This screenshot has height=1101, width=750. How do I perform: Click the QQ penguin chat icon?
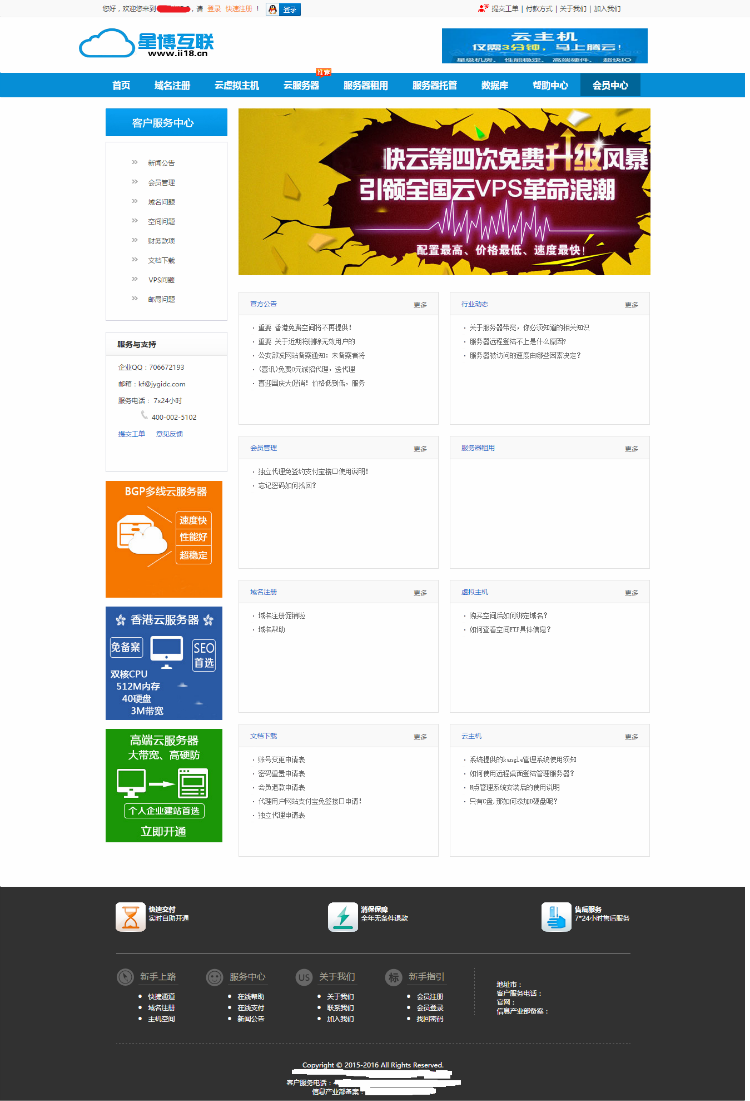pyautogui.click(x=272, y=9)
